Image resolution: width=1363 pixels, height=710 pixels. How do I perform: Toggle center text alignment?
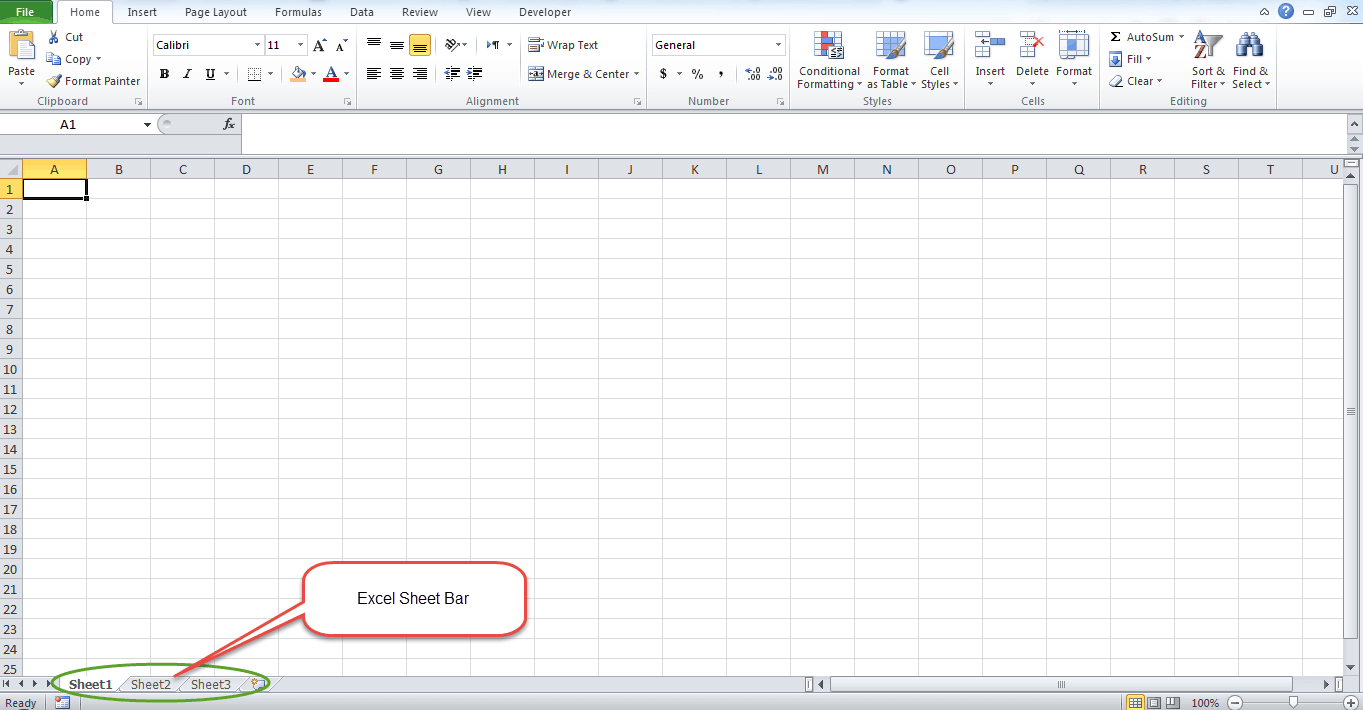coord(397,74)
